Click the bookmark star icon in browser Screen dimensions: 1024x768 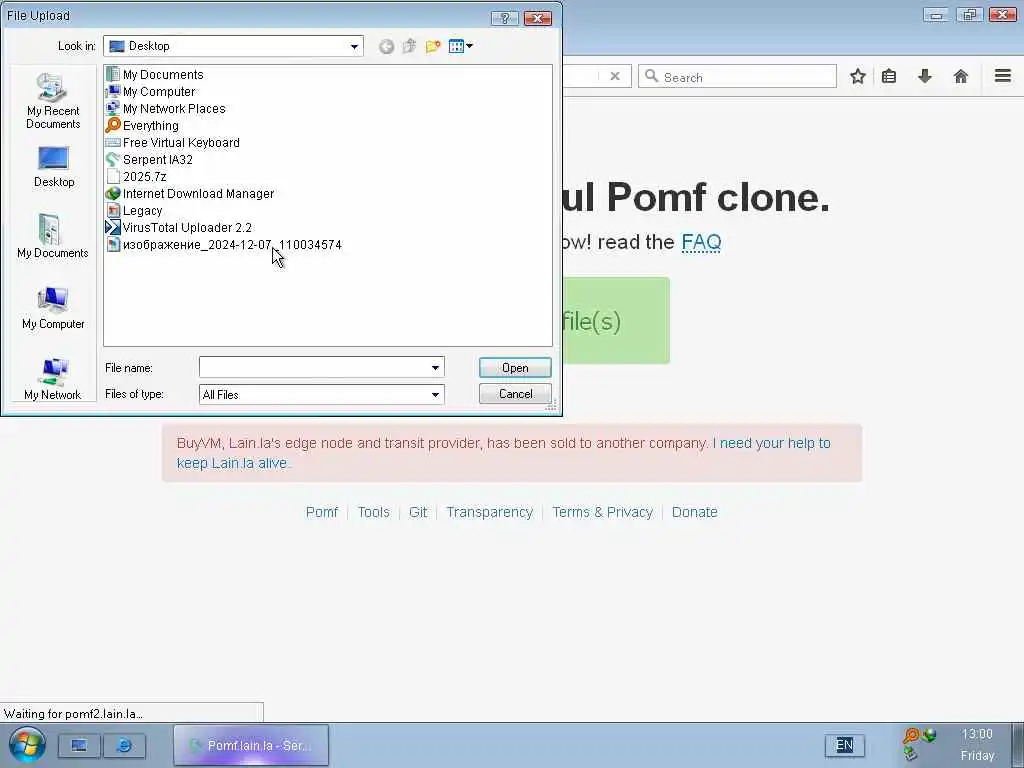coord(857,76)
